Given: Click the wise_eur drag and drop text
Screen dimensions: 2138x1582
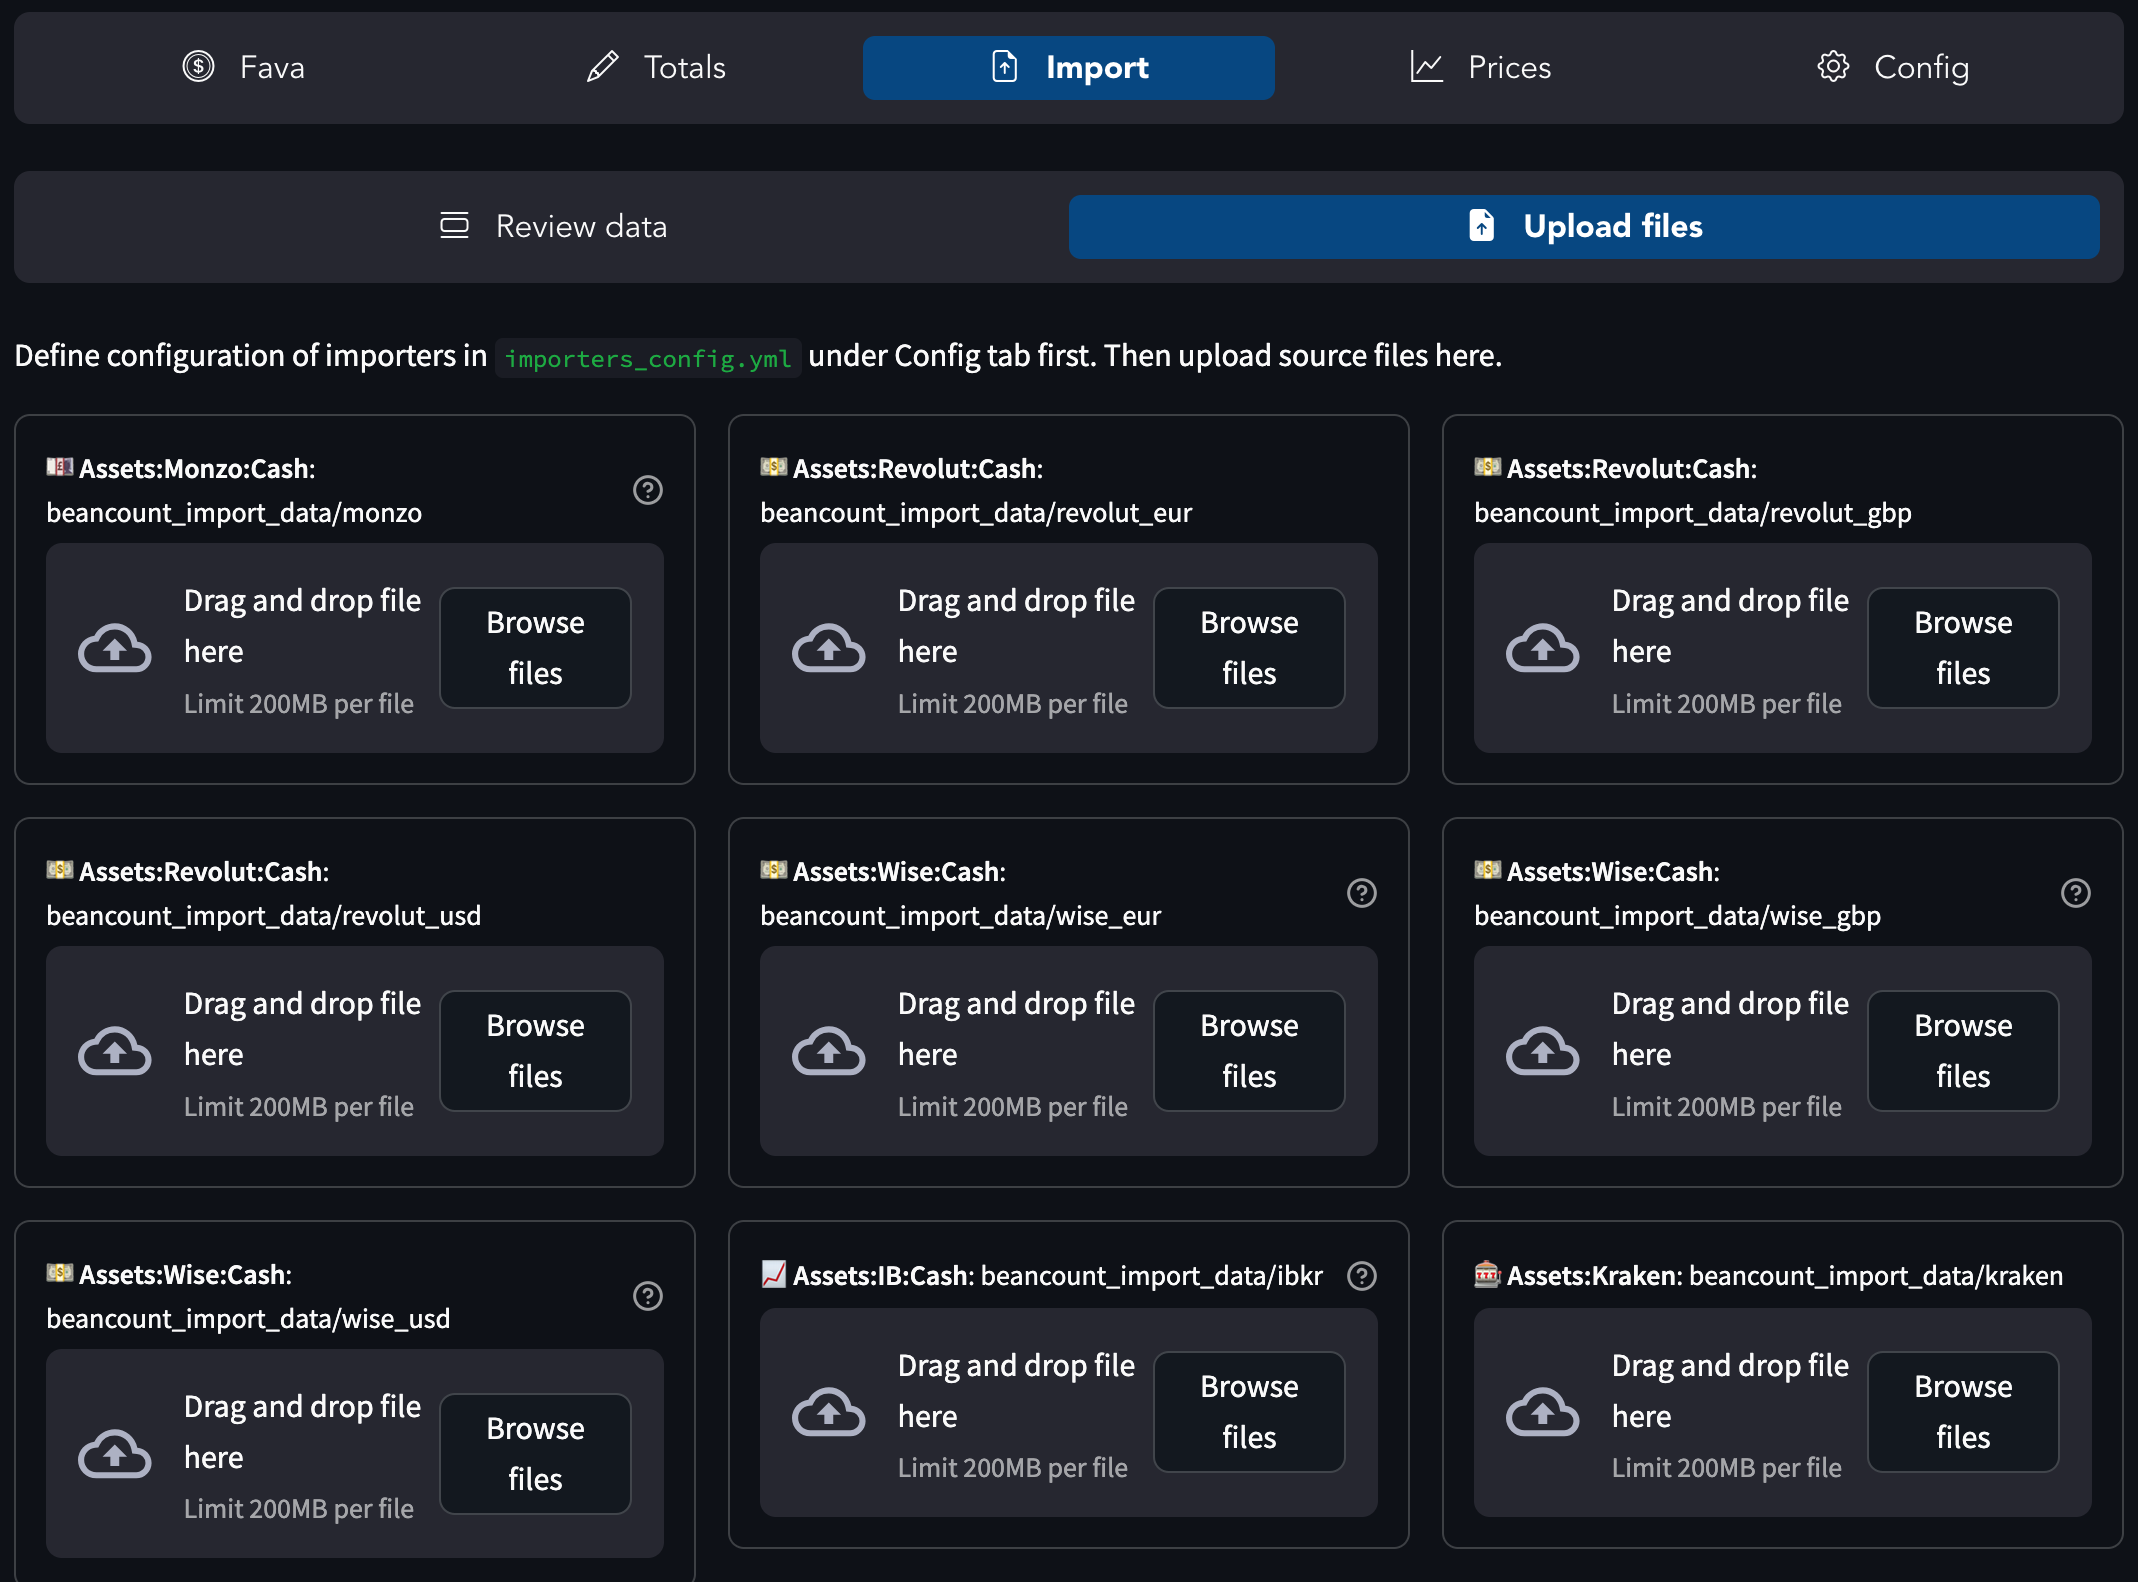Looking at the screenshot, I should 1016,1029.
